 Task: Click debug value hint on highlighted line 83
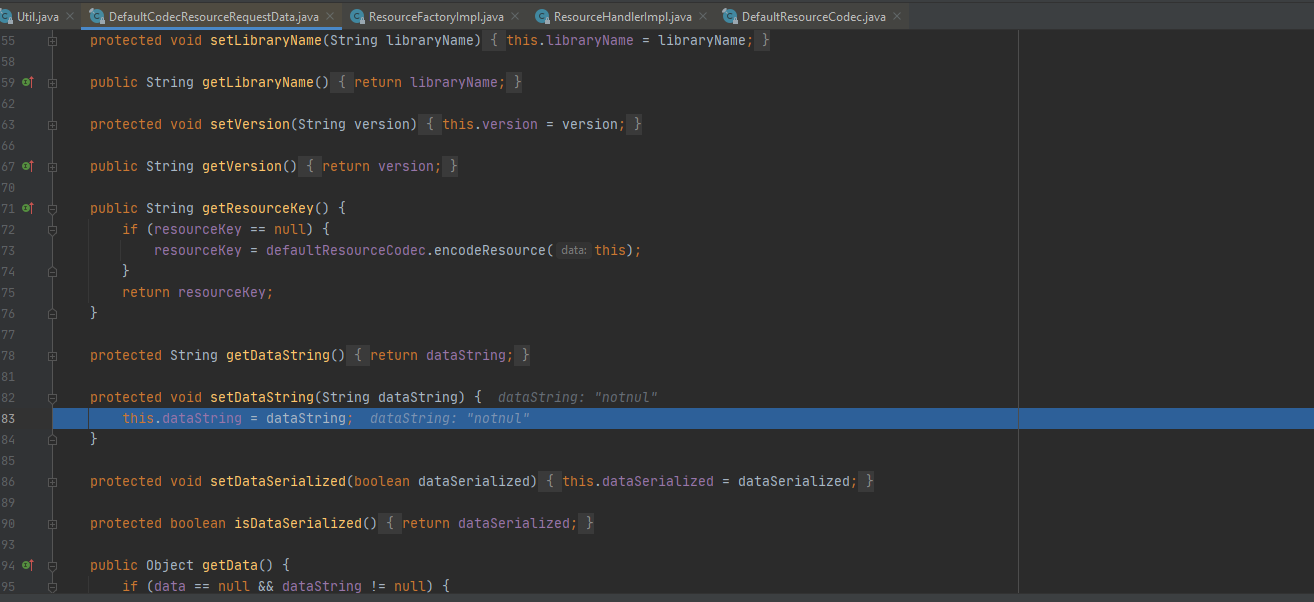click(449, 418)
